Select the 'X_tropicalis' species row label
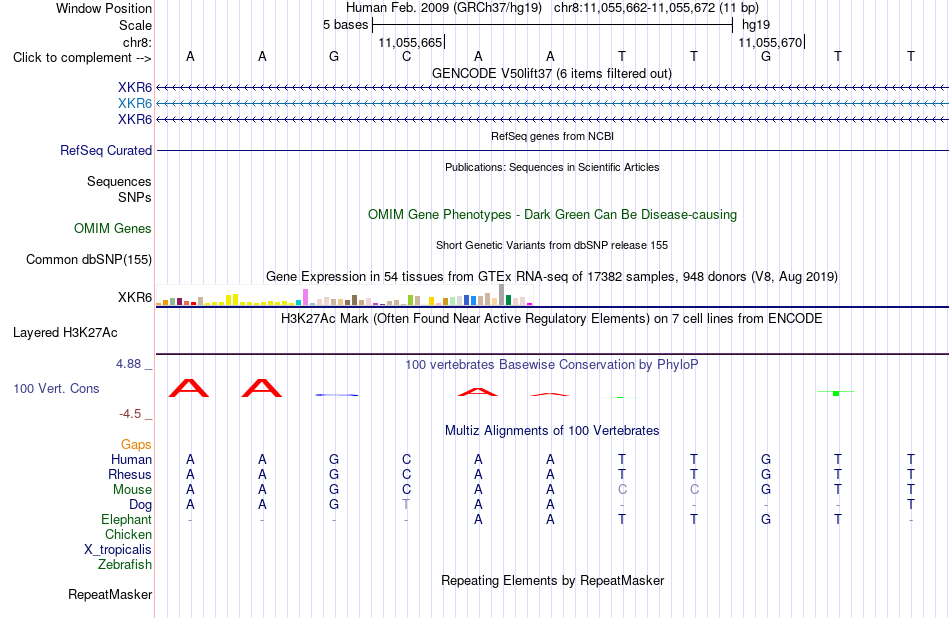 pyautogui.click(x=118, y=550)
